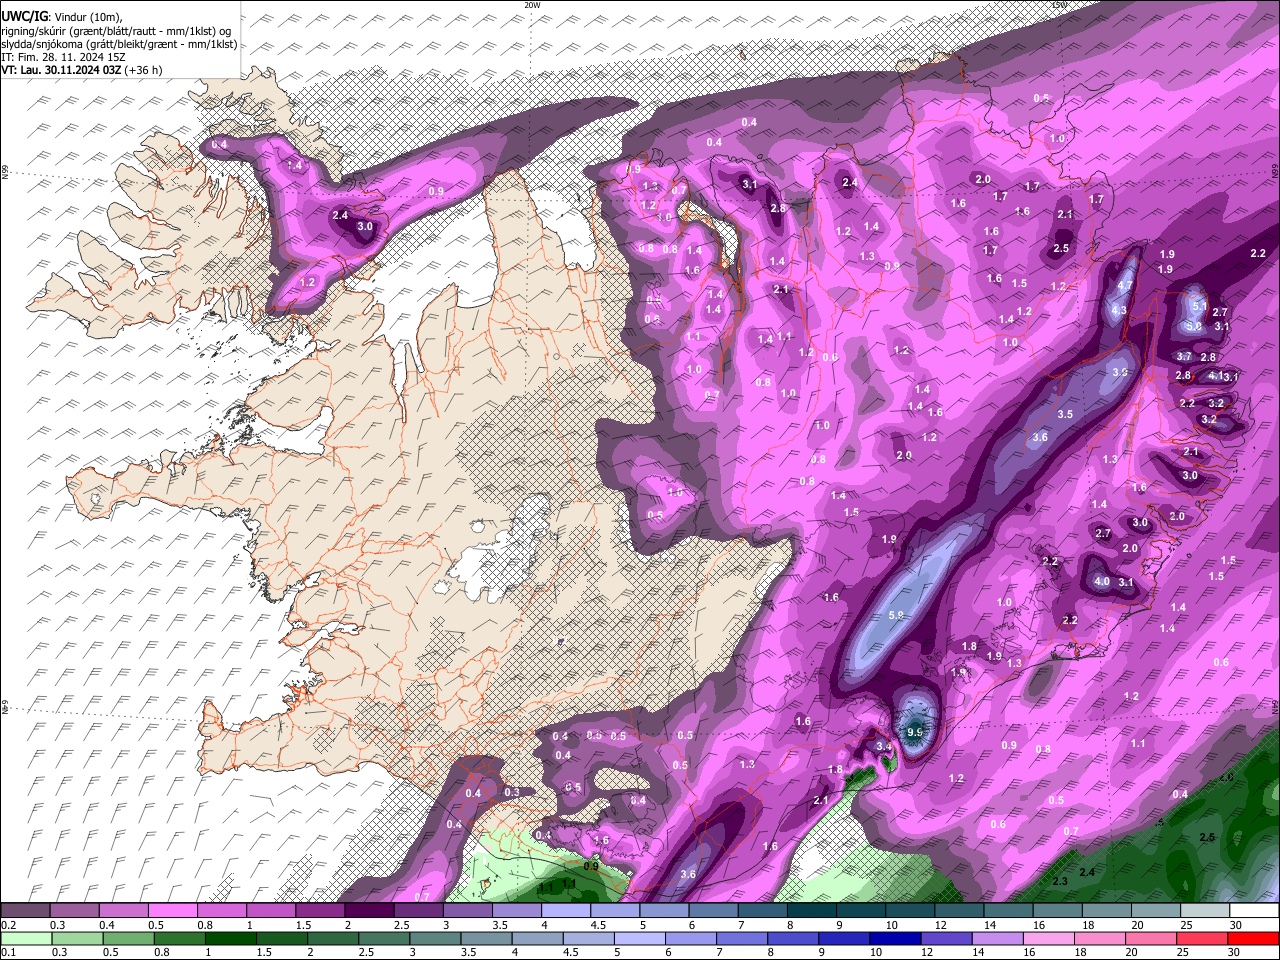Screen dimensions: 1280x960
Task: Click the pale green 0.1 swatch in lower legend
Action: (x=26, y=939)
